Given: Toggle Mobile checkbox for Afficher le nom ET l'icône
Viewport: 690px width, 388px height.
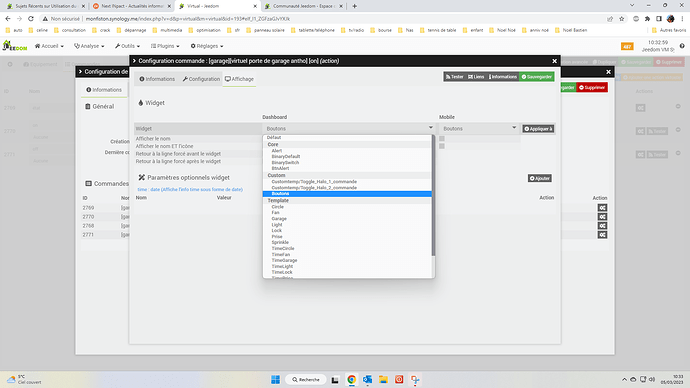Looking at the screenshot, I should pos(442,146).
